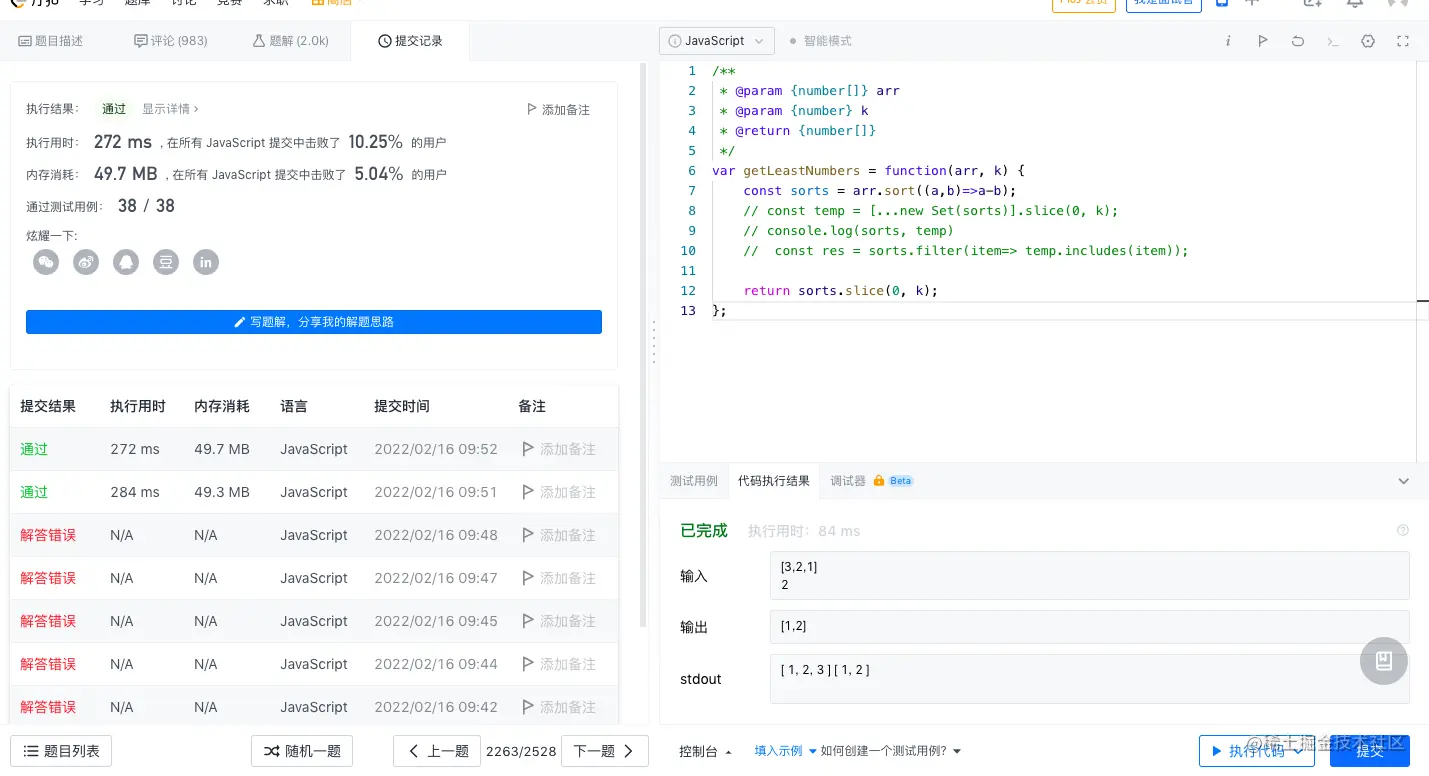Open the 通过 submission with 284 ms
Screen dimensions: 1429x776
click(34, 492)
